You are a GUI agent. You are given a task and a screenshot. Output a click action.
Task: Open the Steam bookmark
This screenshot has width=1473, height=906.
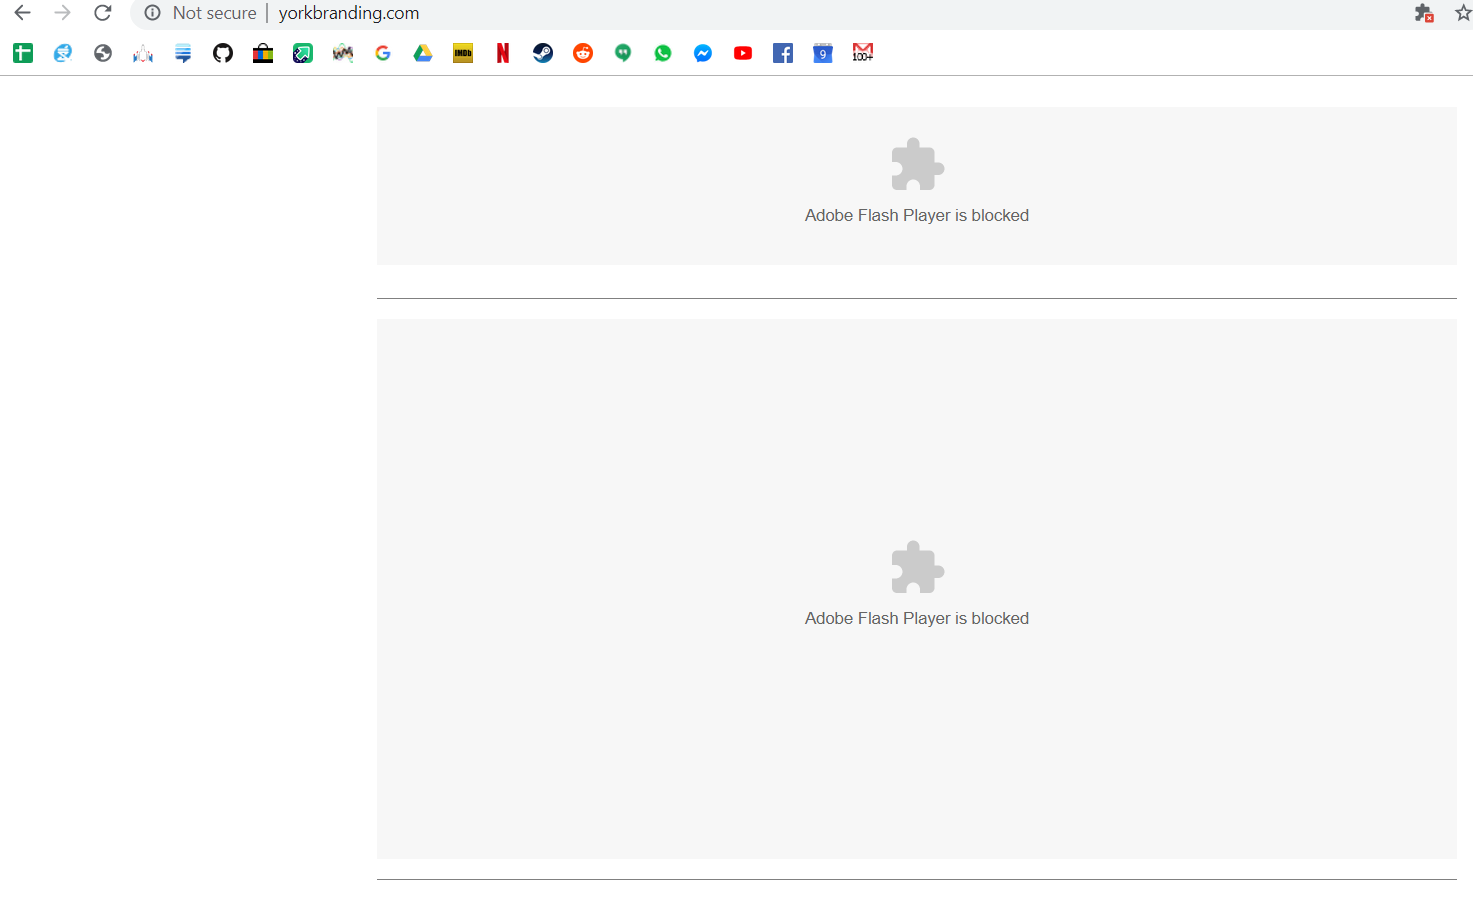pos(543,53)
